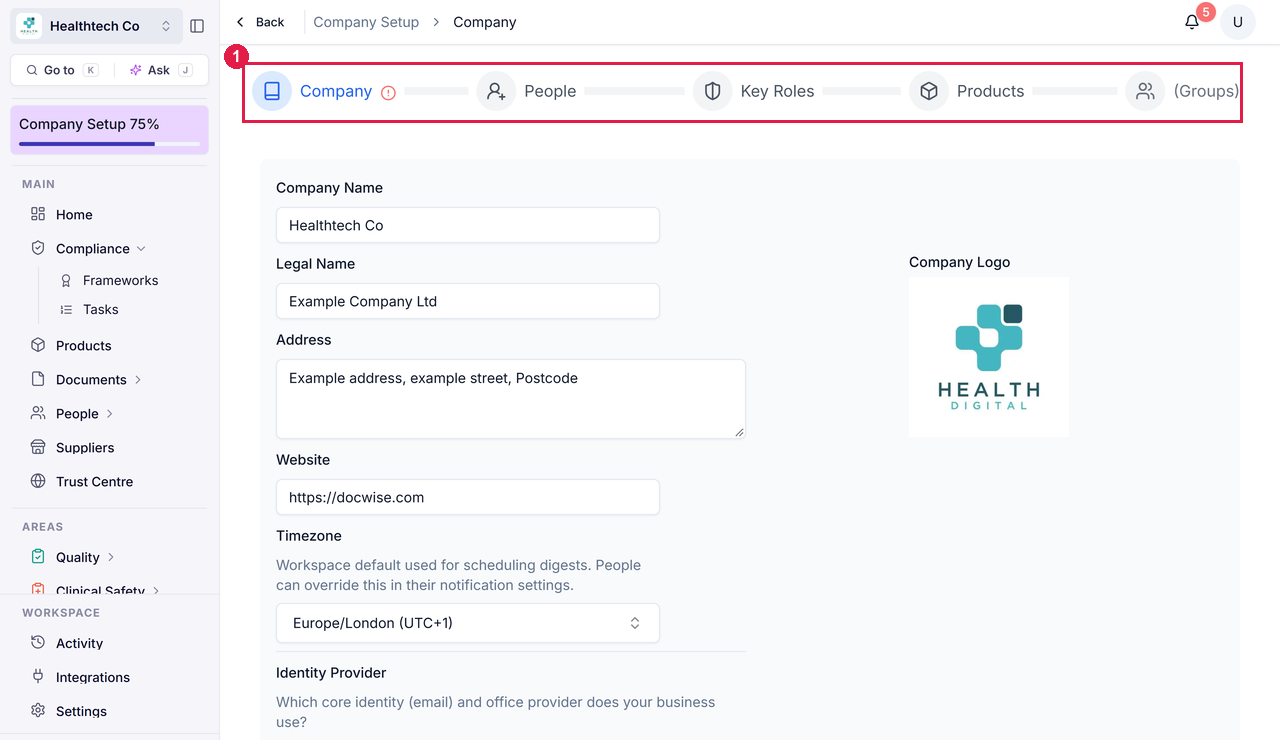Go Back using the top bar button
This screenshot has width=1280, height=740.
pyautogui.click(x=260, y=22)
